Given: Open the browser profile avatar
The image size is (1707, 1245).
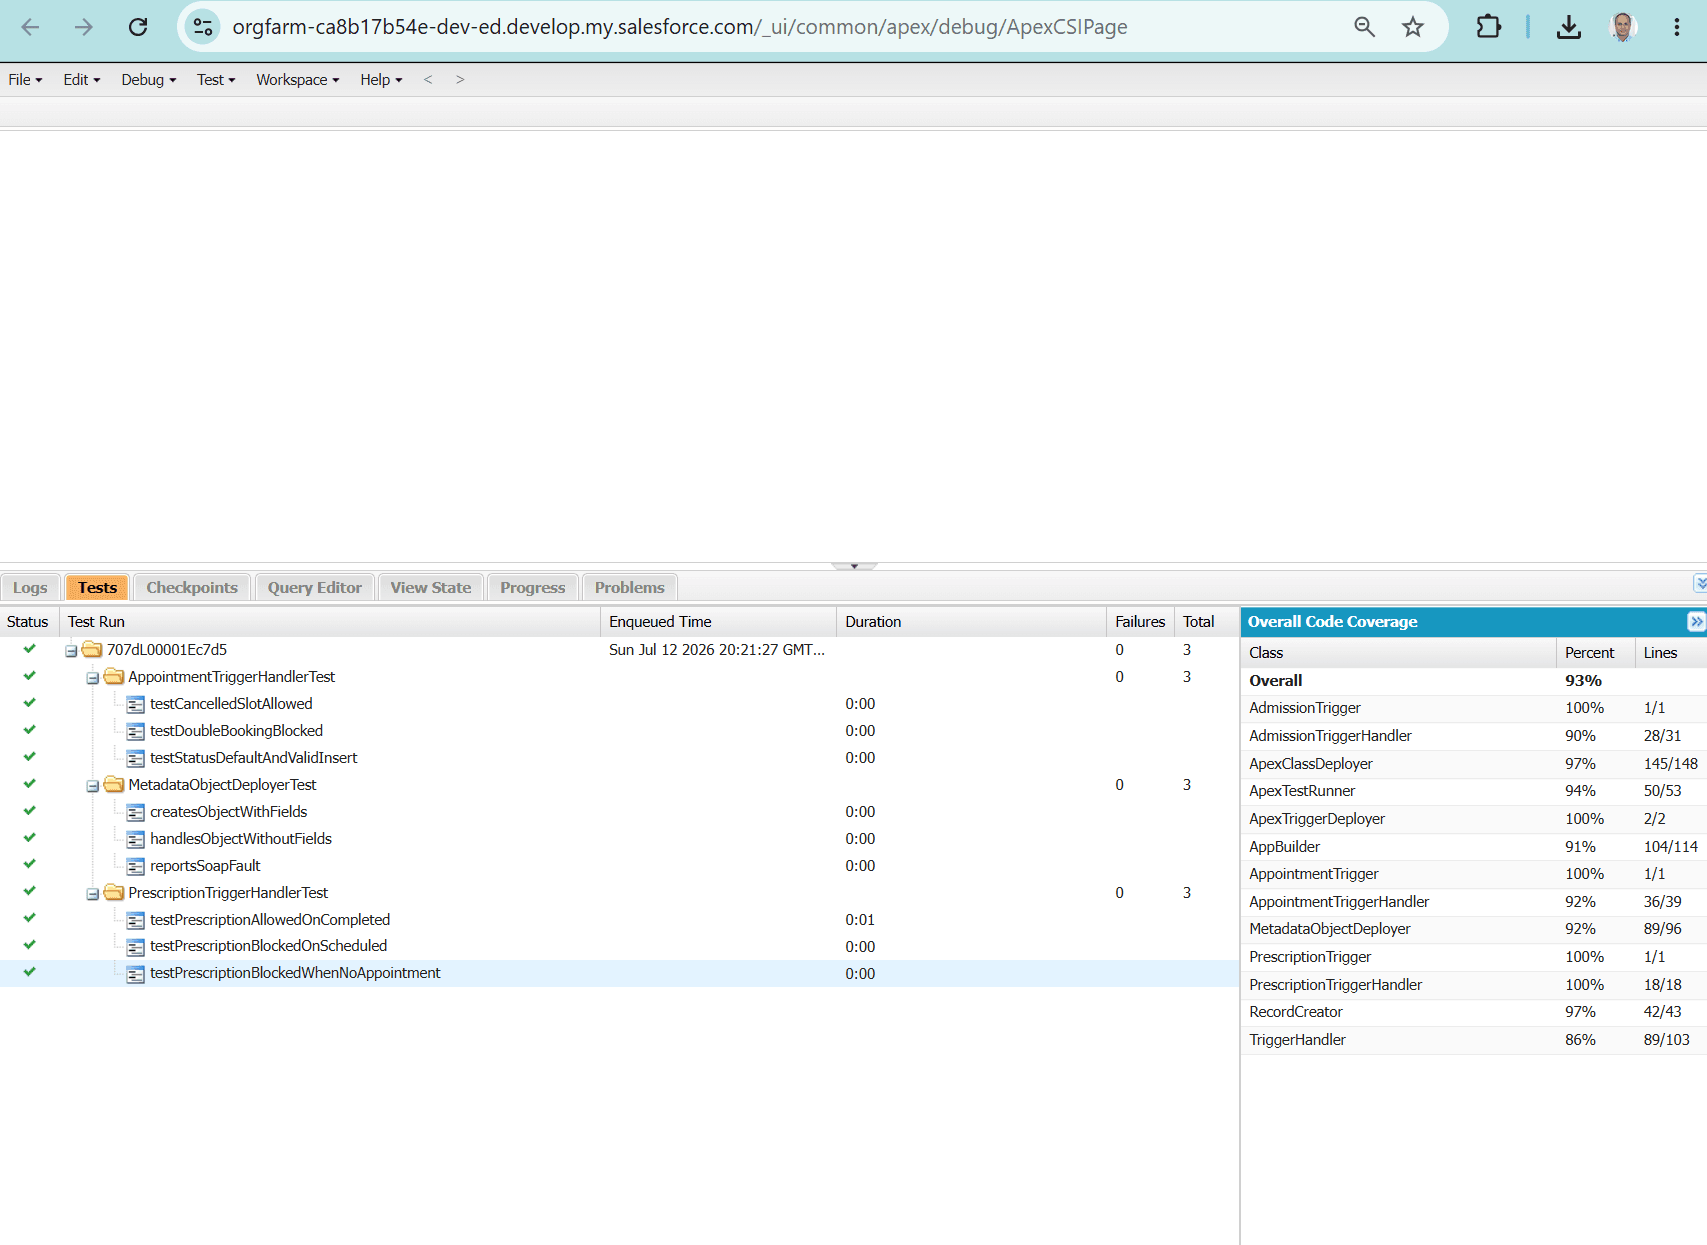Looking at the screenshot, I should click(x=1623, y=27).
